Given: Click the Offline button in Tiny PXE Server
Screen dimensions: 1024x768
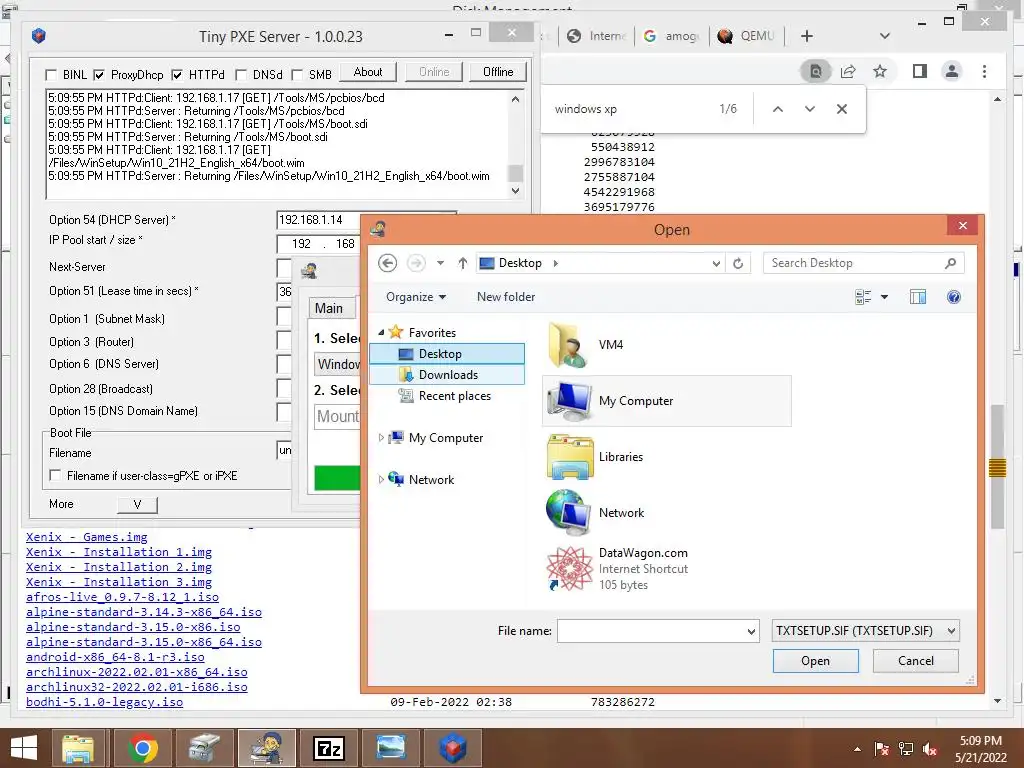Looking at the screenshot, I should 498,72.
